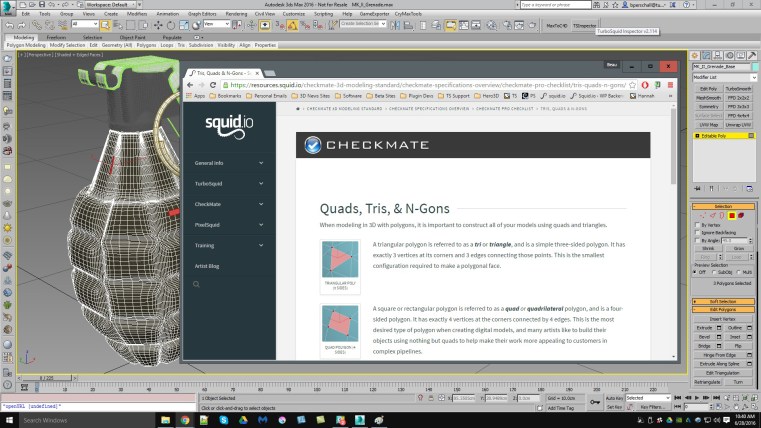761x428 pixels.
Task: Click the Artist Blog sidebar link
Action: (x=207, y=266)
